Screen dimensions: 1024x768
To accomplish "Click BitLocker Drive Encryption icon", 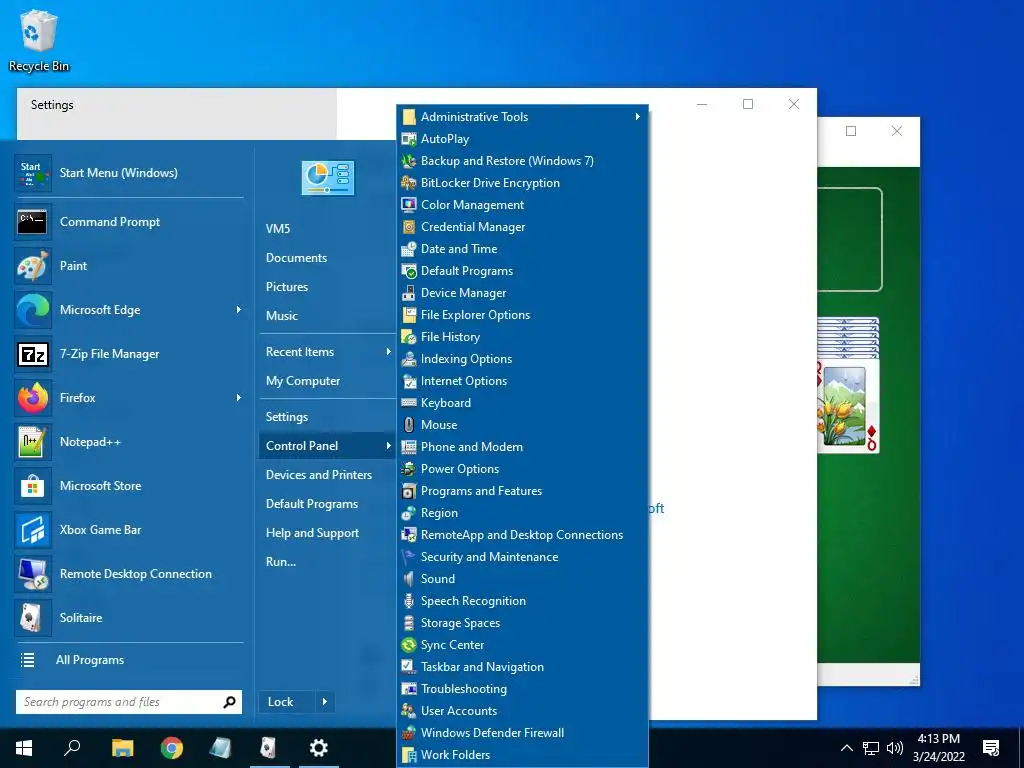I will [409, 183].
